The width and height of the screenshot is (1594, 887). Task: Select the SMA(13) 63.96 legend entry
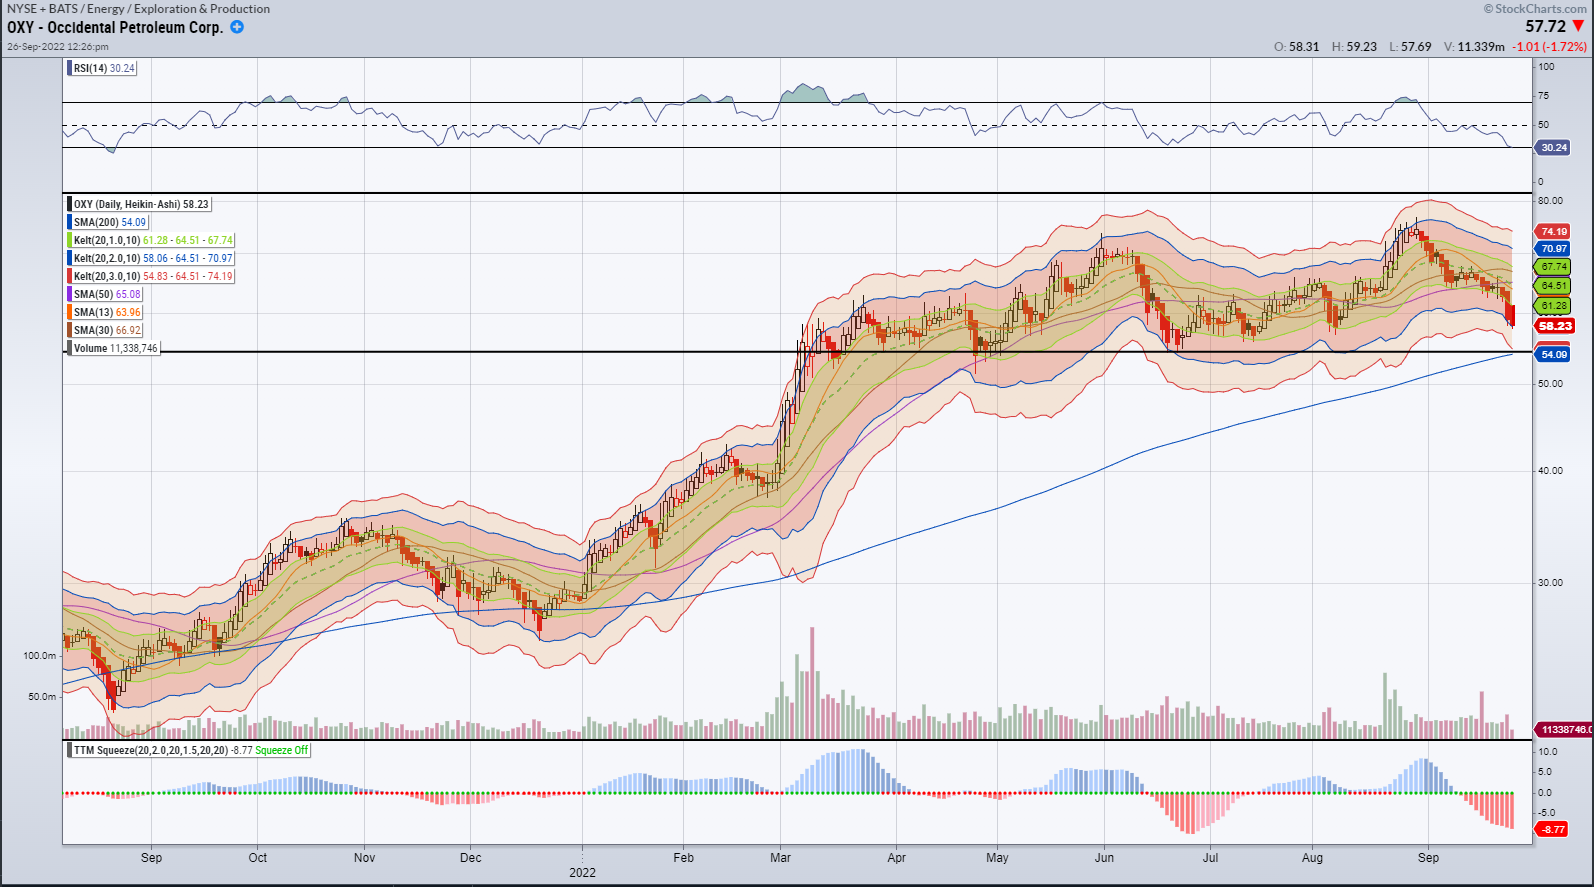click(106, 312)
